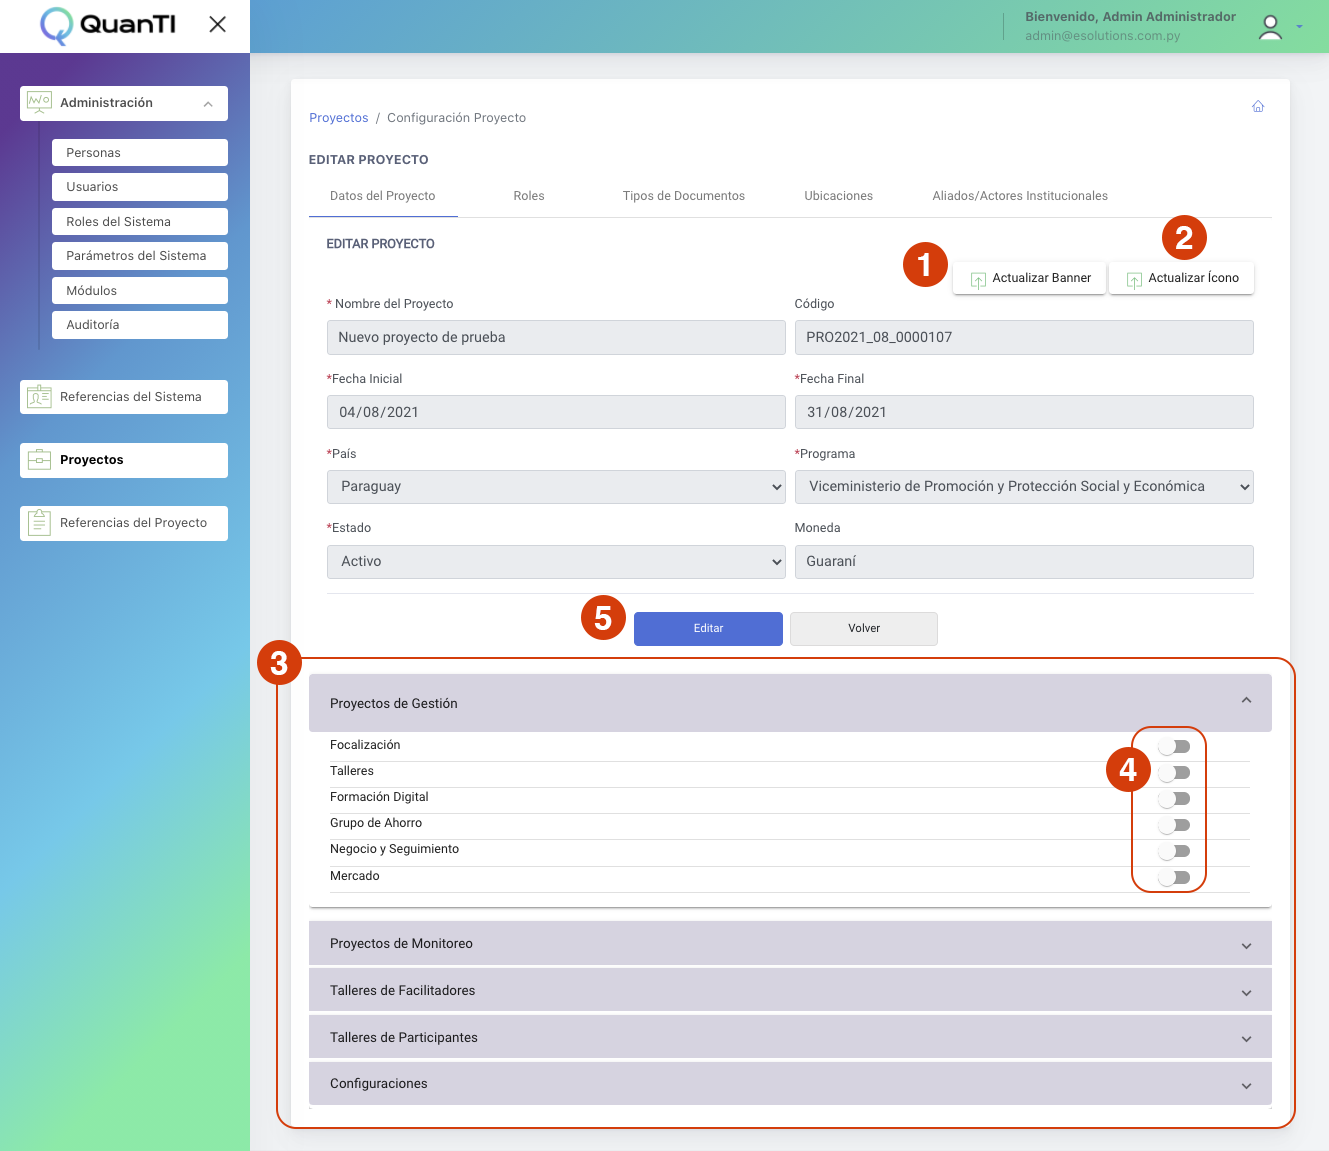Click the Actualizar Ícono button
This screenshot has height=1151, width=1329.
[x=1182, y=278]
